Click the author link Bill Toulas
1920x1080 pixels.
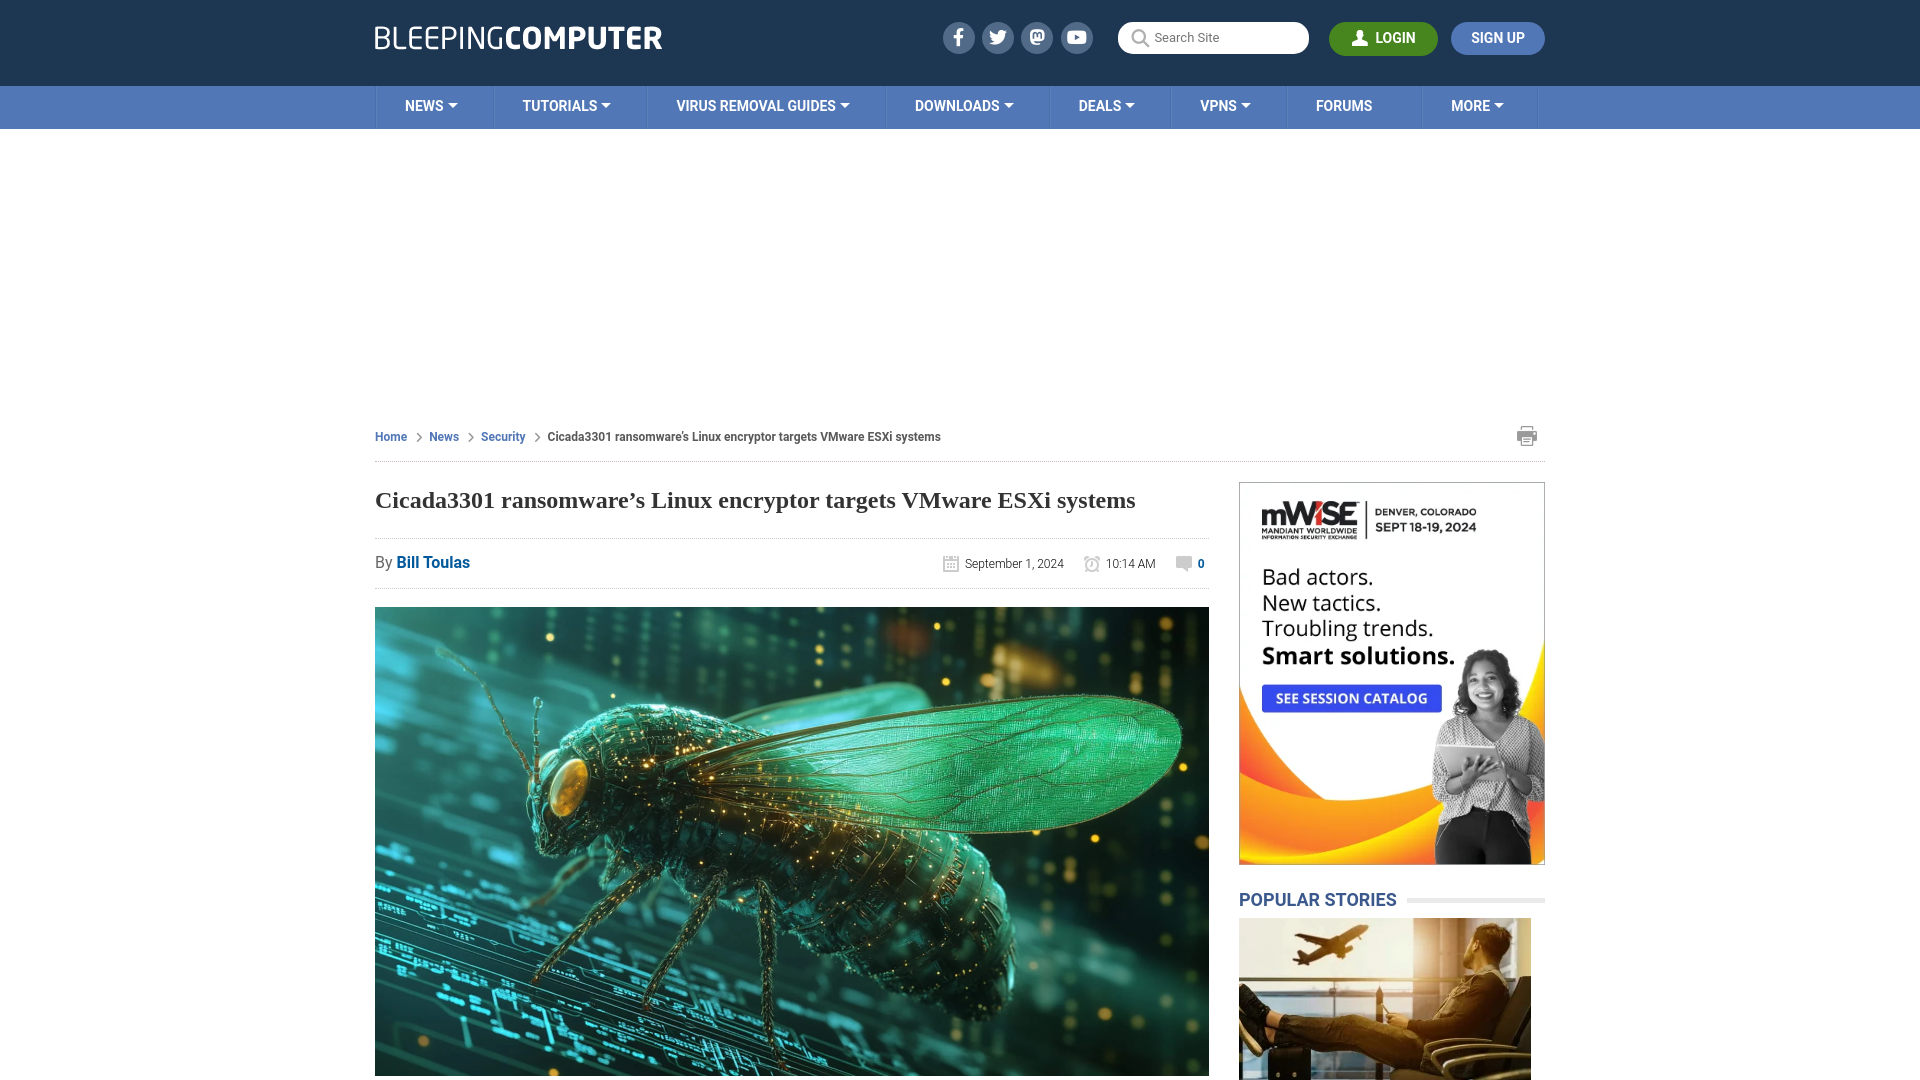(x=433, y=562)
